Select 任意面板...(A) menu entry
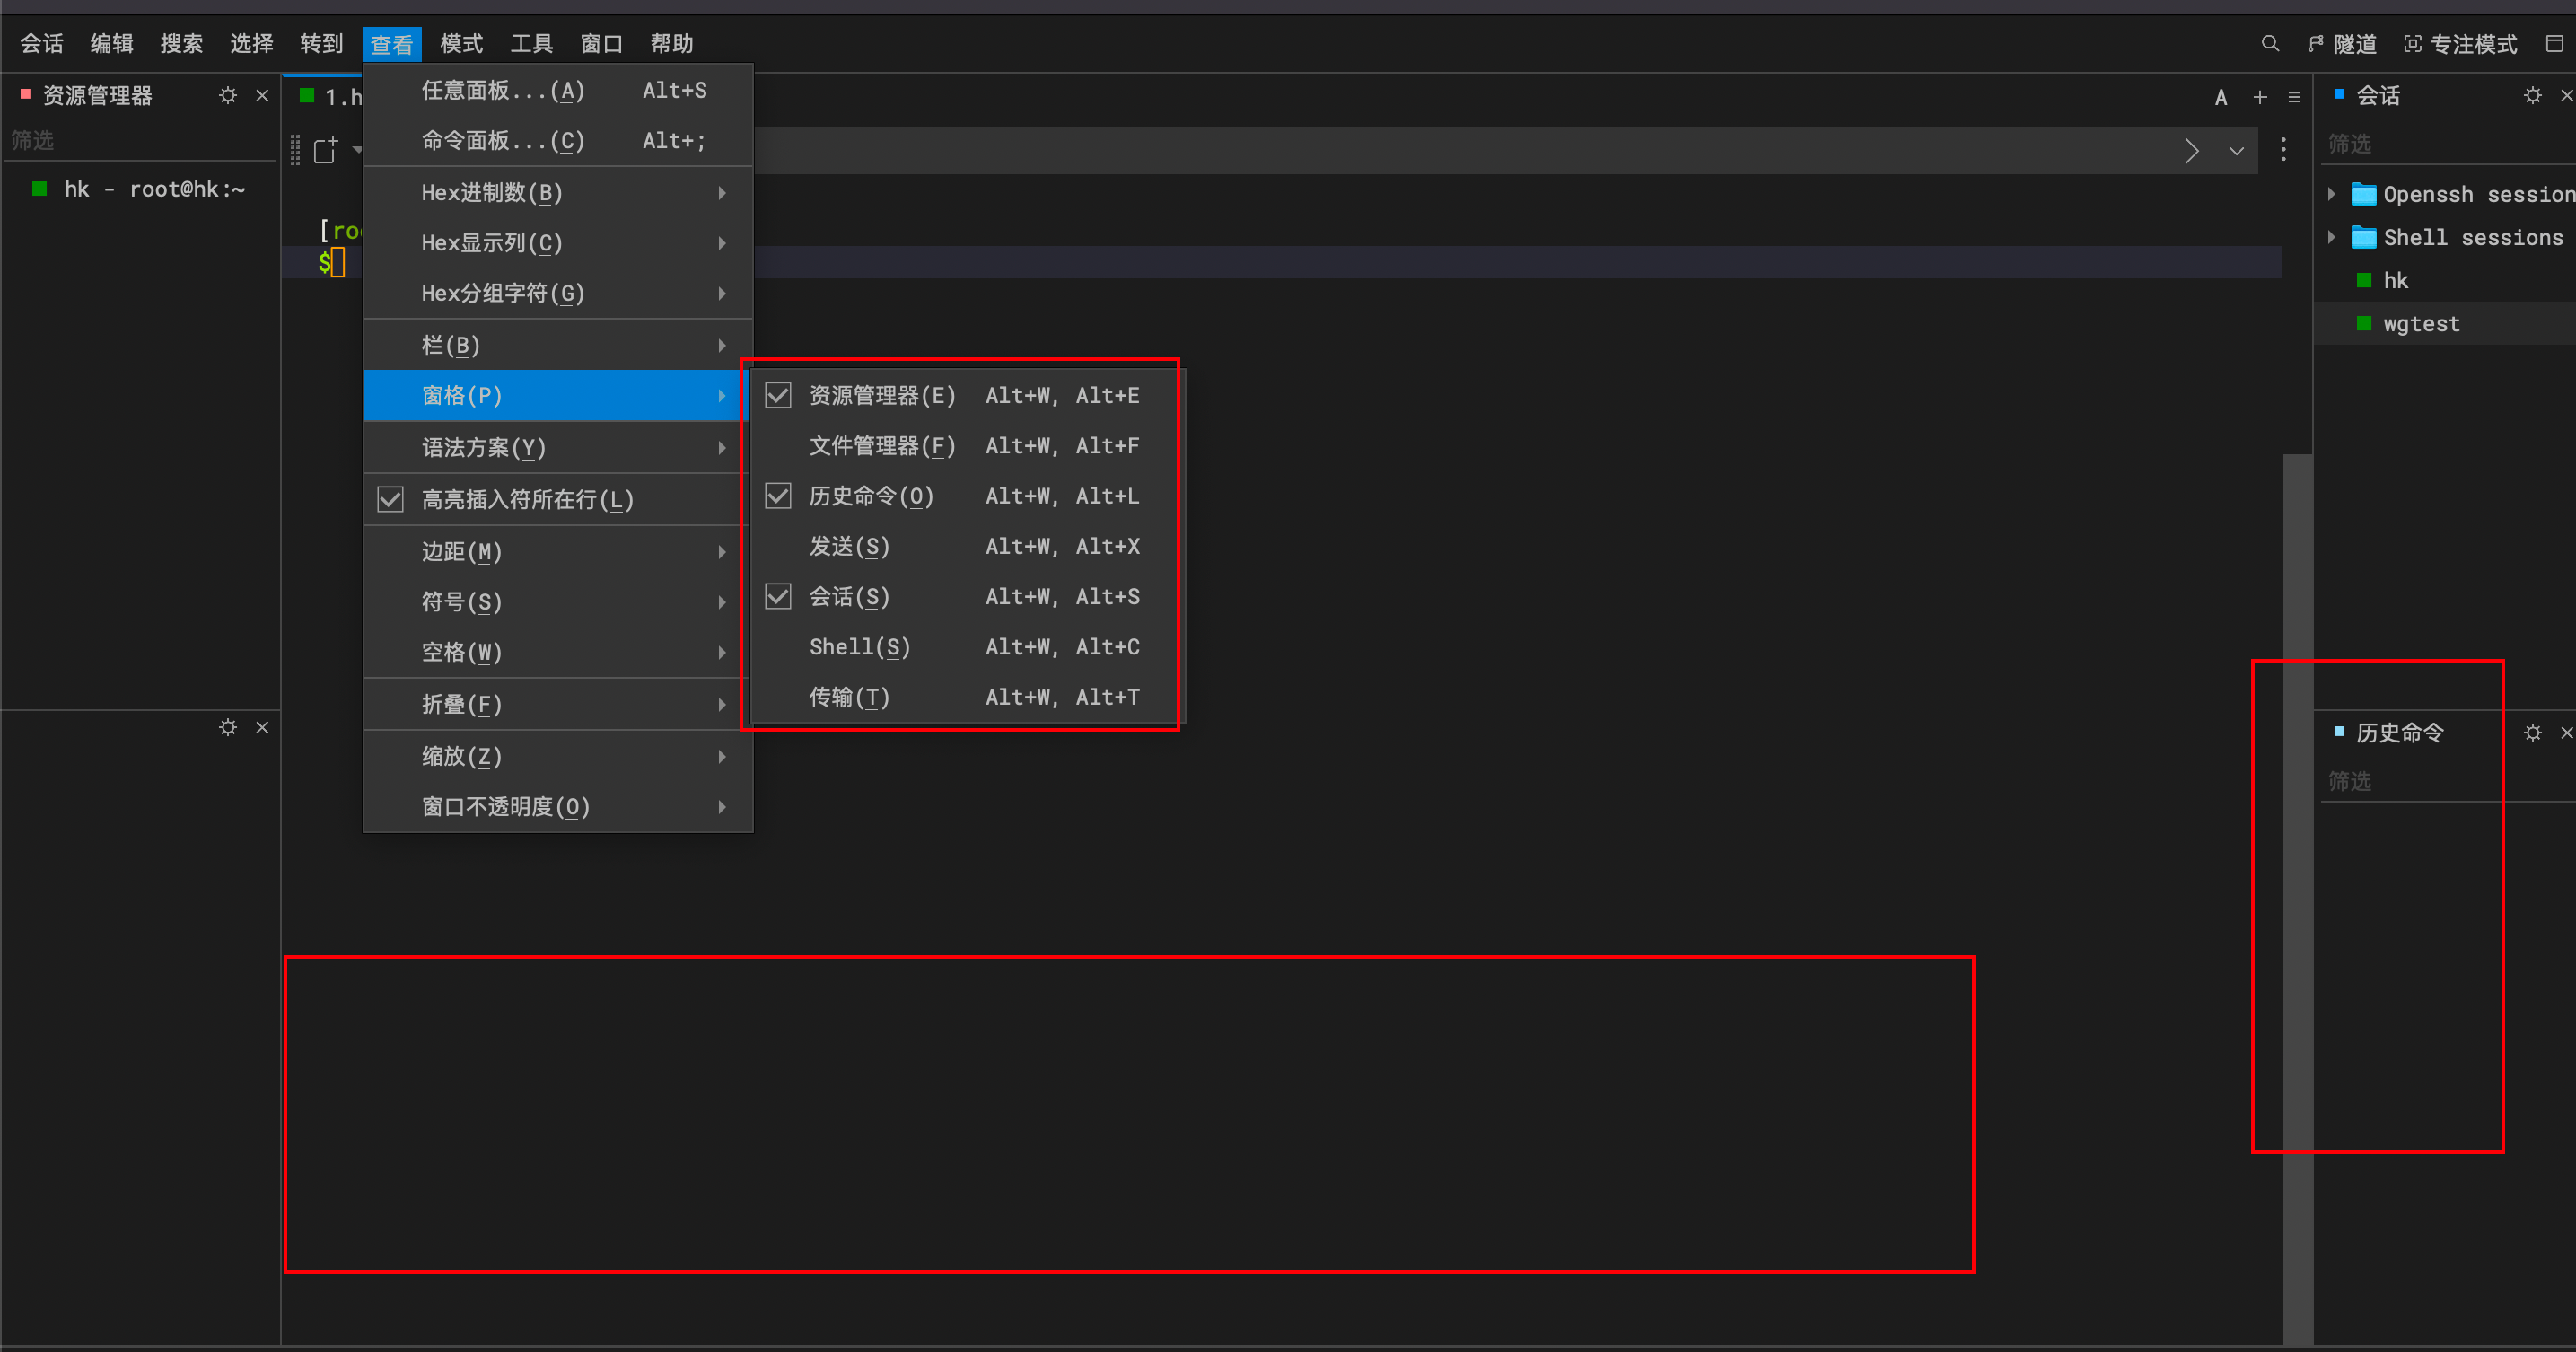Viewport: 2576px width, 1352px height. coord(558,90)
